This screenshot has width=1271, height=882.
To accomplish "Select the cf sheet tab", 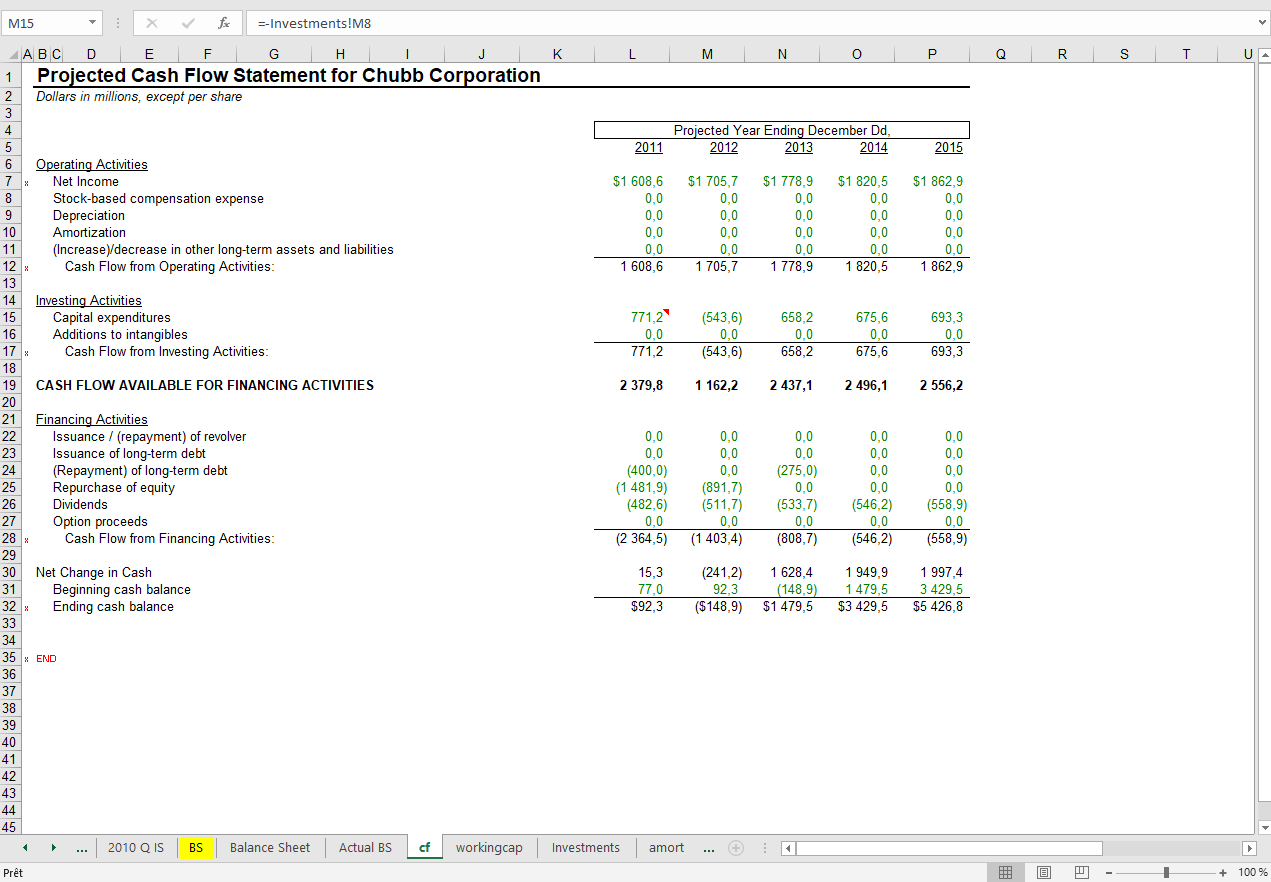I will pos(424,848).
